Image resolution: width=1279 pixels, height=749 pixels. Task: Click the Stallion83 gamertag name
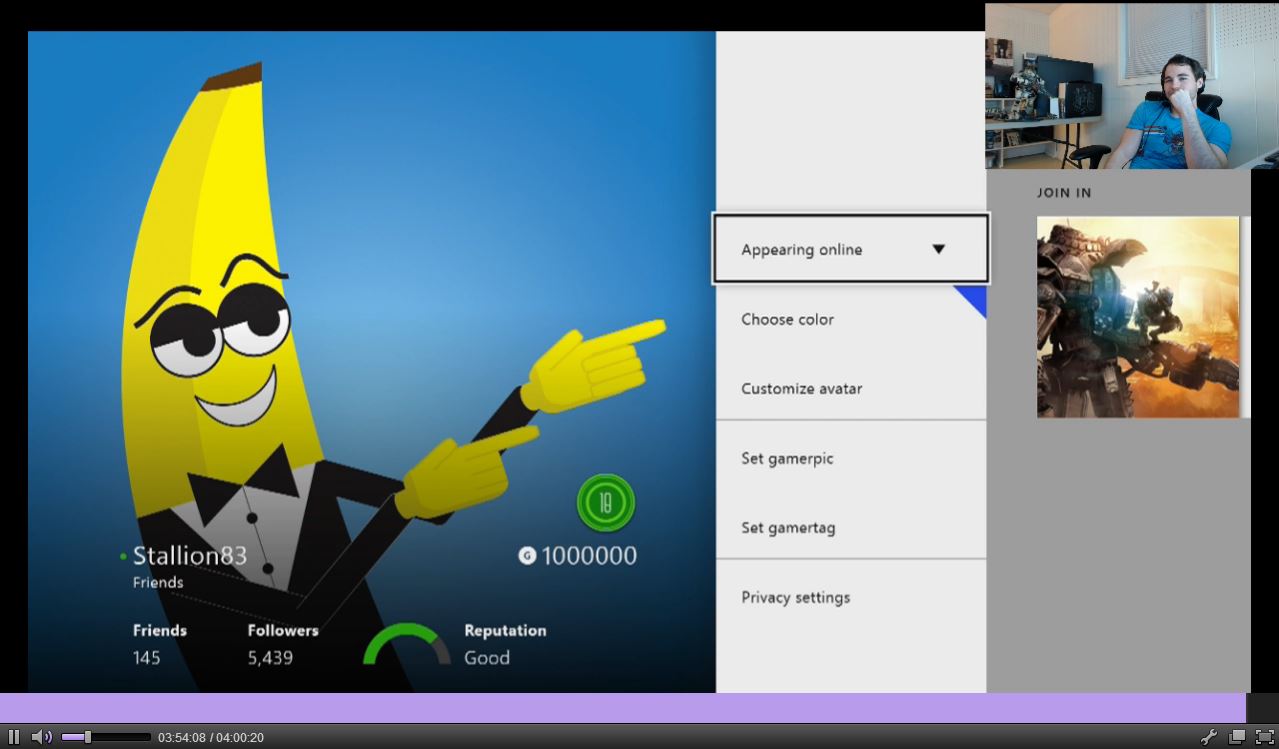pos(192,555)
